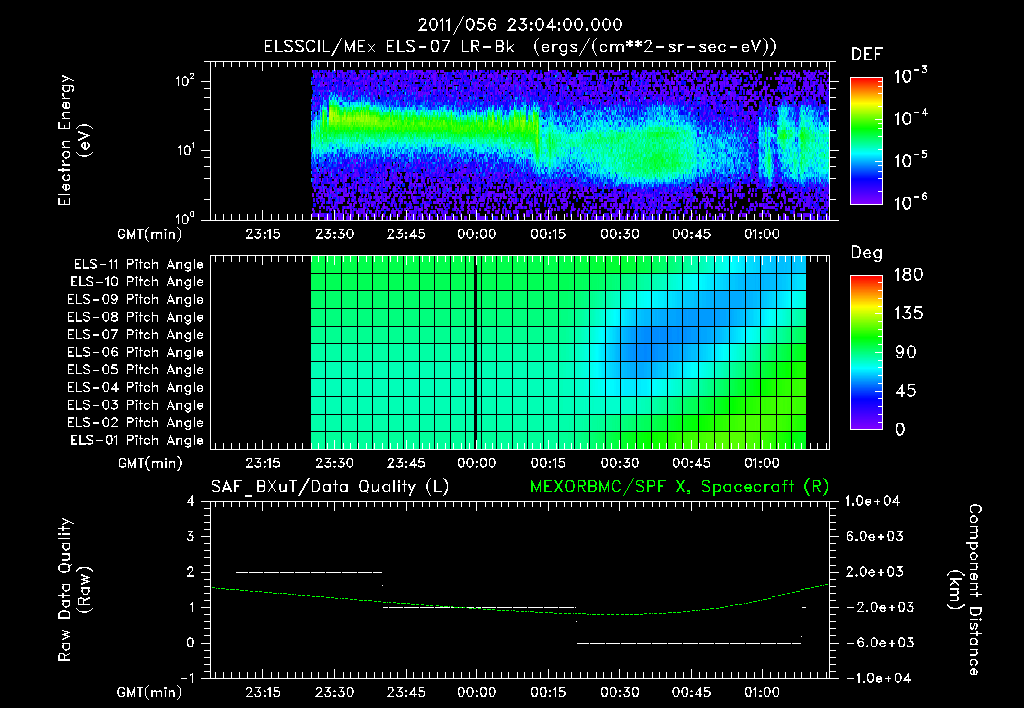Image resolution: width=1024 pixels, height=708 pixels.
Task: Click the 10^-3 value on DEF scale
Action: click(910, 76)
